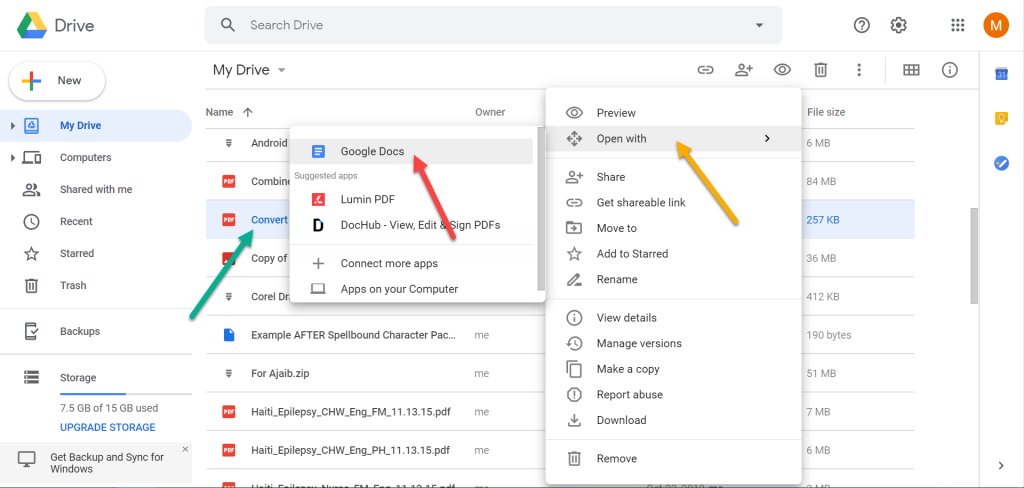
Task: Open Shared with me
Action: pyautogui.click(x=95, y=189)
